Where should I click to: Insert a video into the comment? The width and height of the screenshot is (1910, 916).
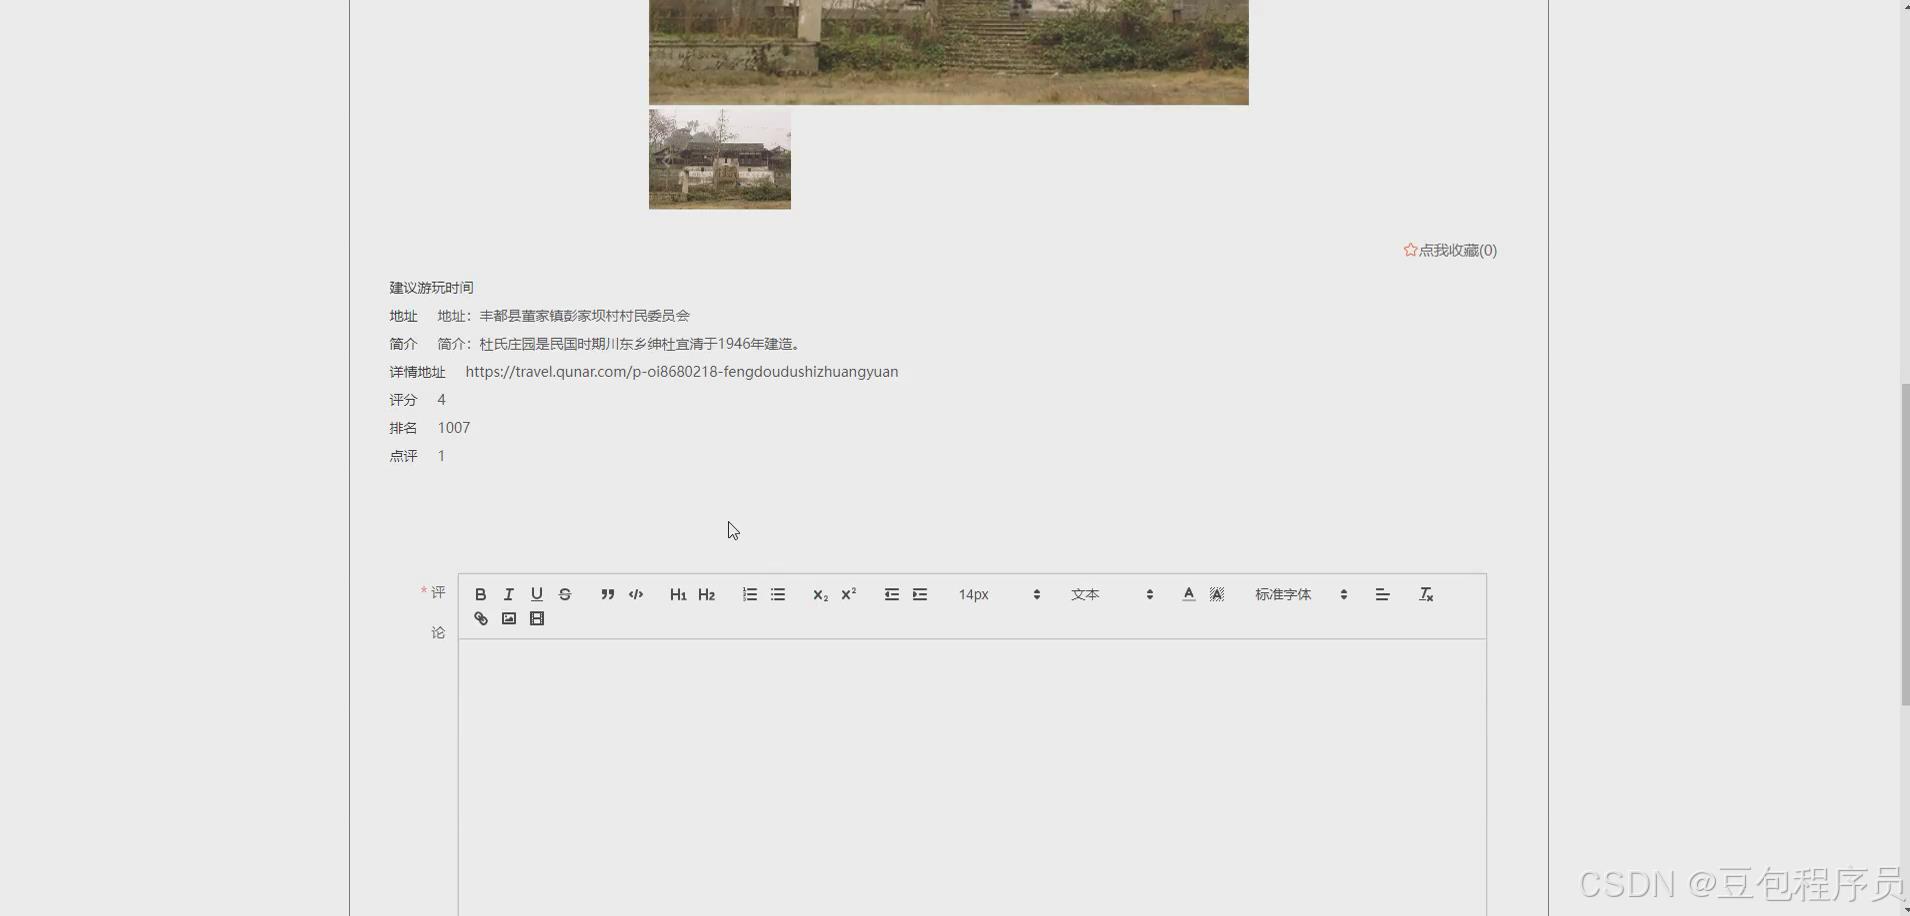[x=536, y=618]
